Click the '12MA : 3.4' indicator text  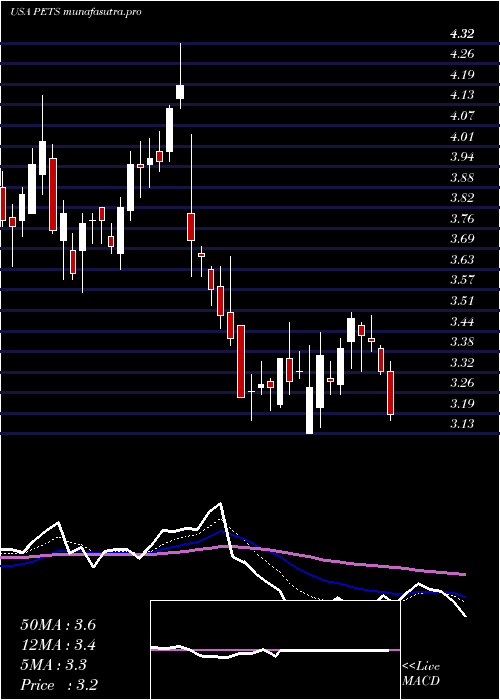(x=58, y=645)
